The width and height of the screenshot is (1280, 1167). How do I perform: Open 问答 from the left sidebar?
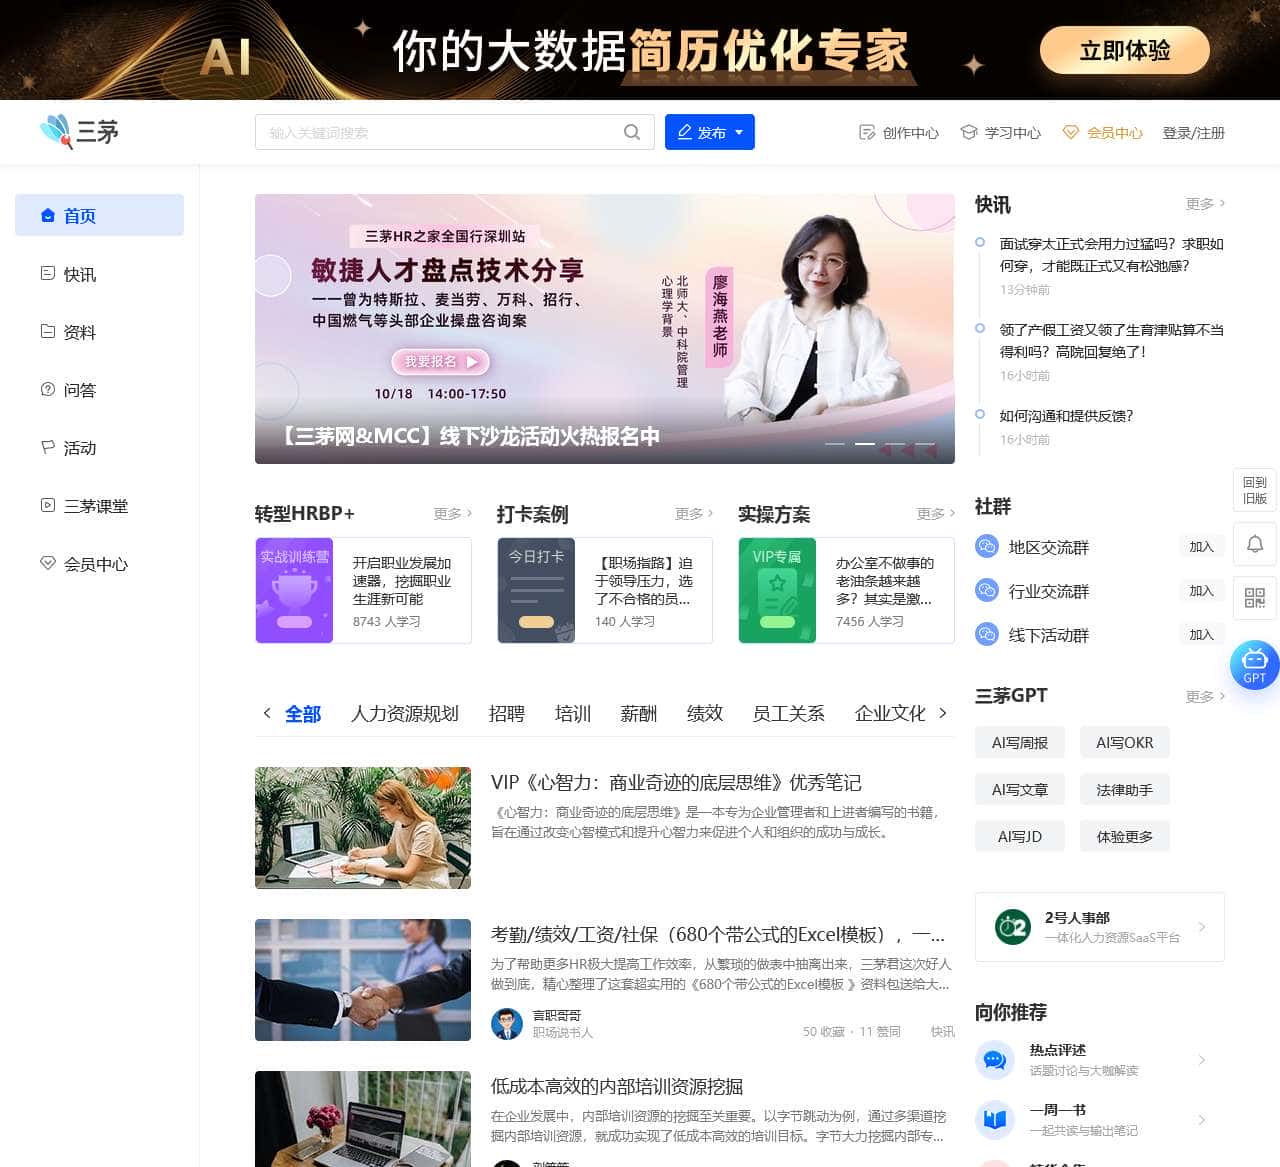pyautogui.click(x=80, y=390)
